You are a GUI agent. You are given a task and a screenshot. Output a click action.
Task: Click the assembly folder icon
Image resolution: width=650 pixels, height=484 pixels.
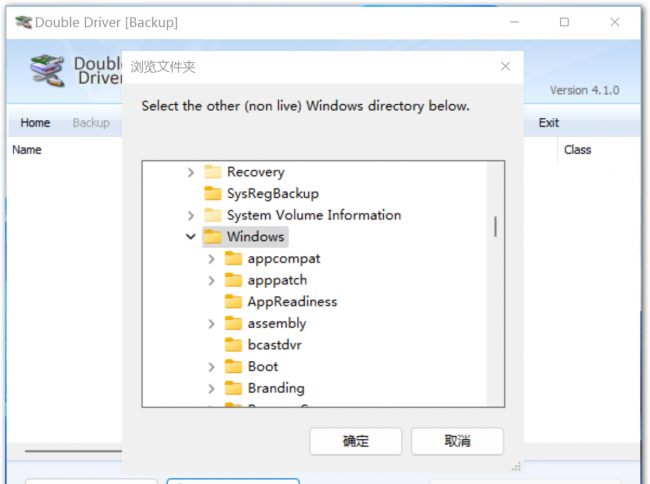point(233,323)
